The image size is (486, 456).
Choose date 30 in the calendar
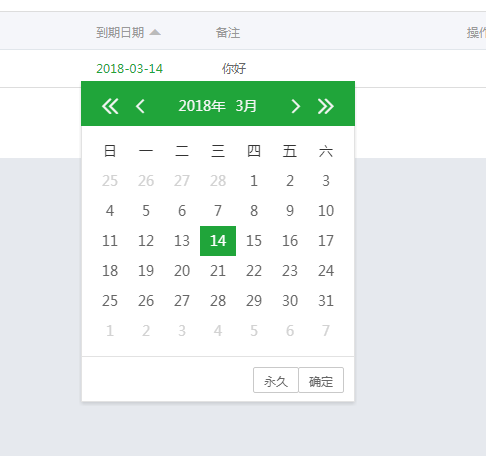tap(290, 301)
